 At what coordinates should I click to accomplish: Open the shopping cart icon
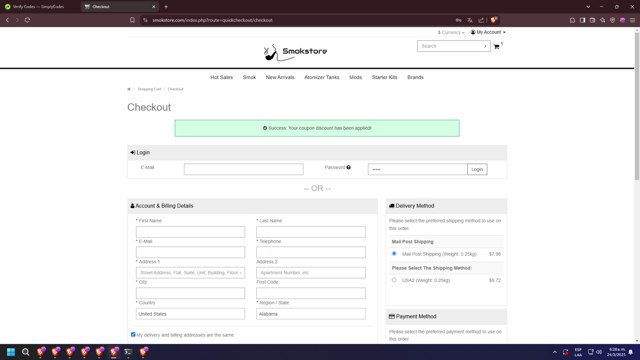[496, 47]
